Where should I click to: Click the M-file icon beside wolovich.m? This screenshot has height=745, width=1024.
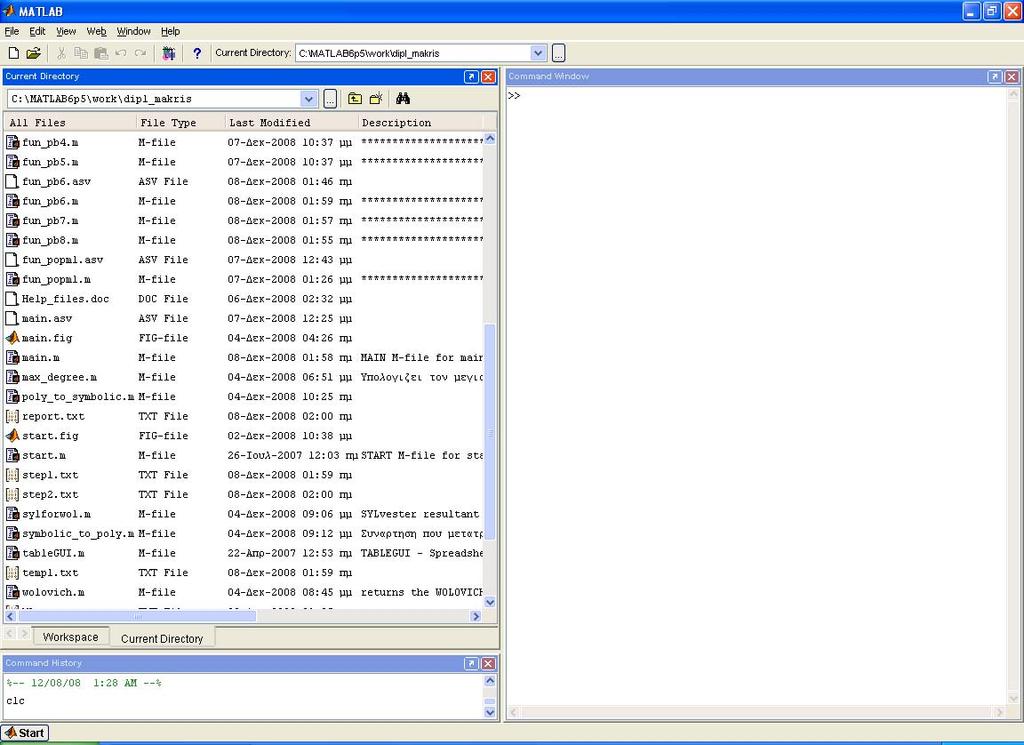tap(12, 592)
